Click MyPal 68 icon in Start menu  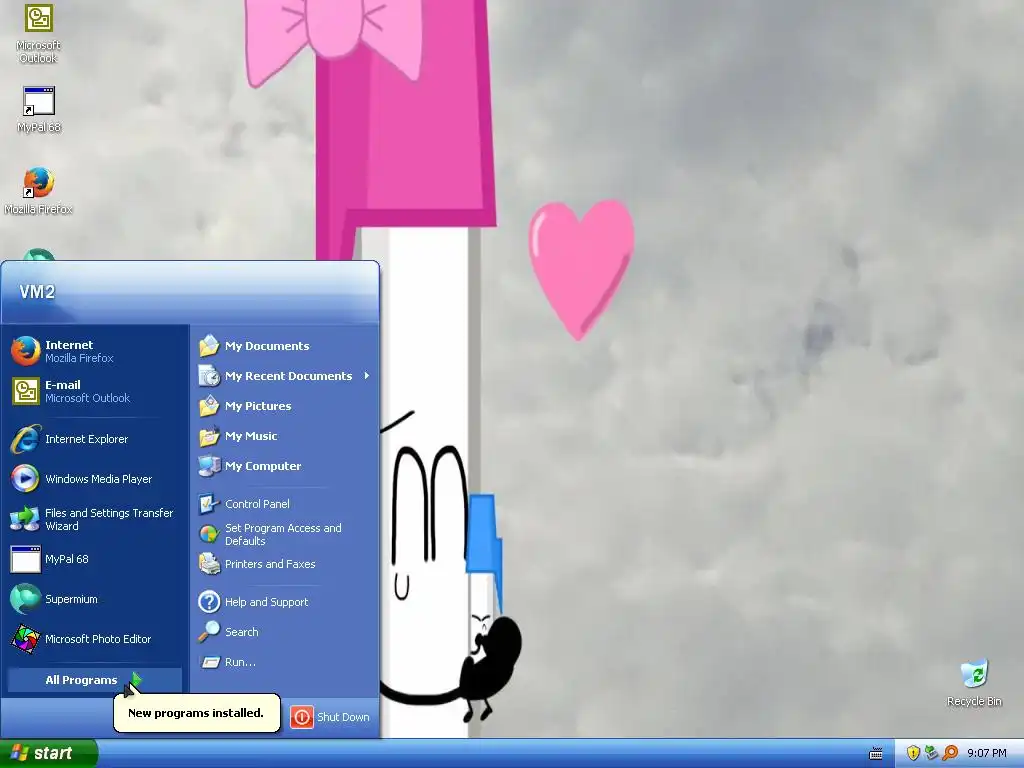pyautogui.click(x=25, y=559)
